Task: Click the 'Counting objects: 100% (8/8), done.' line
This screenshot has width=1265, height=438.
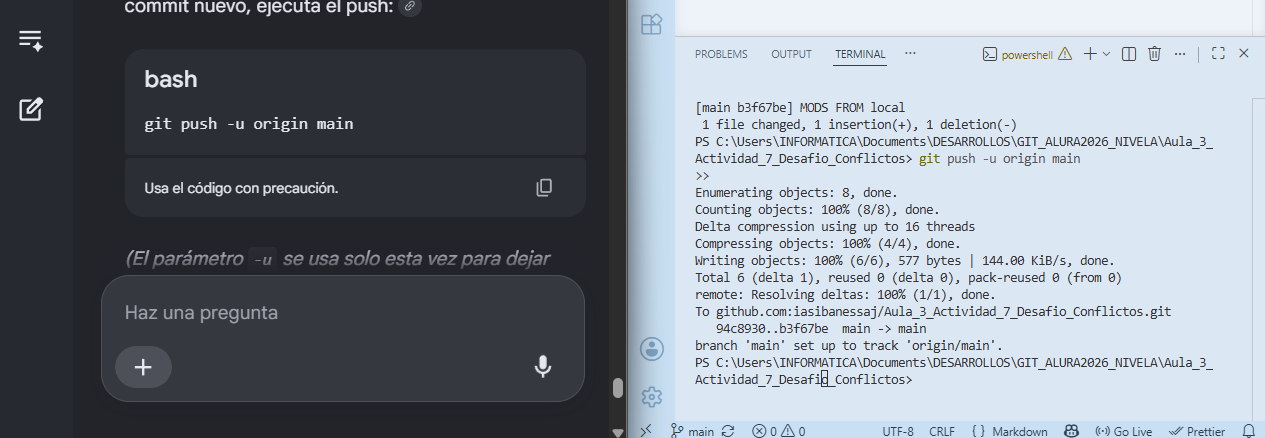Action: point(817,209)
